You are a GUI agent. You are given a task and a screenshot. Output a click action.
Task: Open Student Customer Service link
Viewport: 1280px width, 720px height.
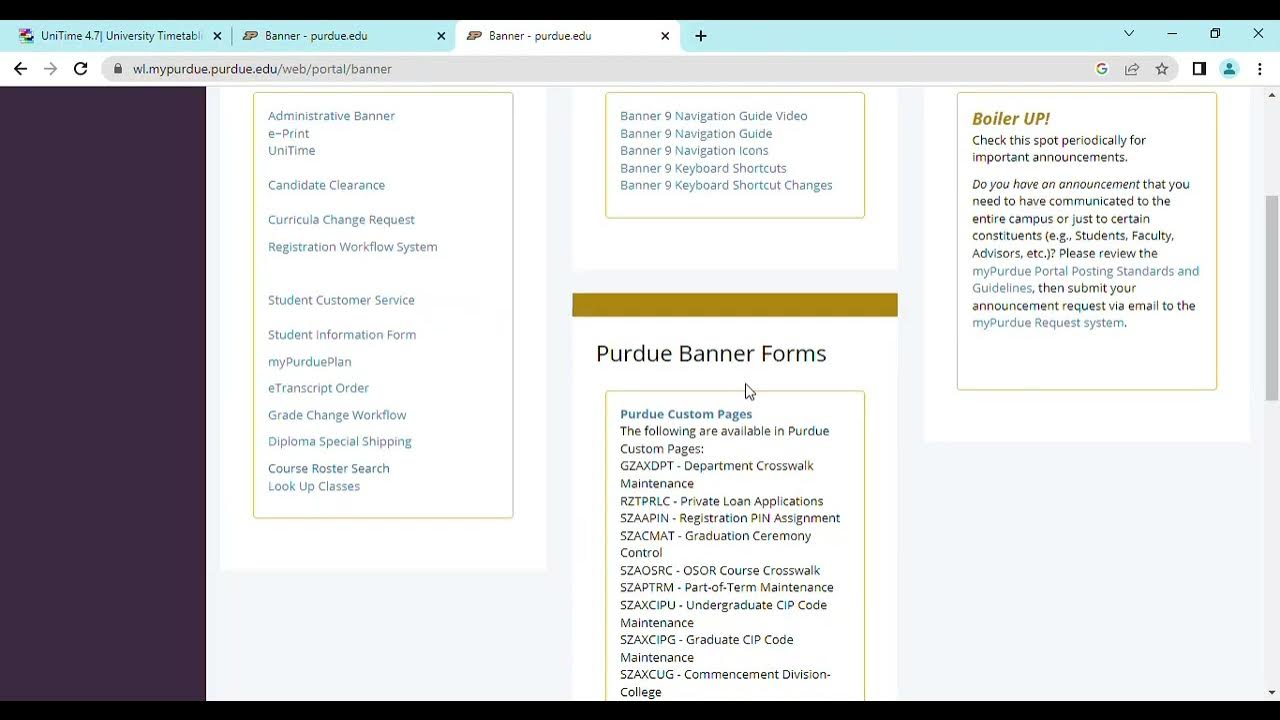[x=341, y=300]
